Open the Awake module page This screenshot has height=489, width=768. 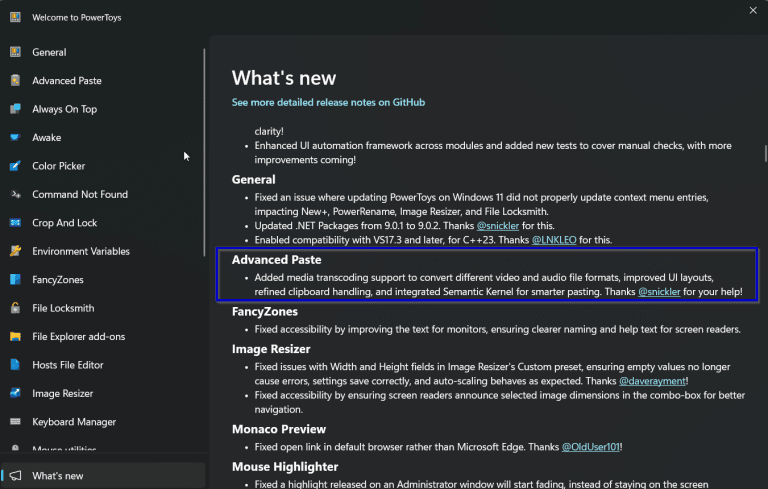pyautogui.click(x=102, y=137)
